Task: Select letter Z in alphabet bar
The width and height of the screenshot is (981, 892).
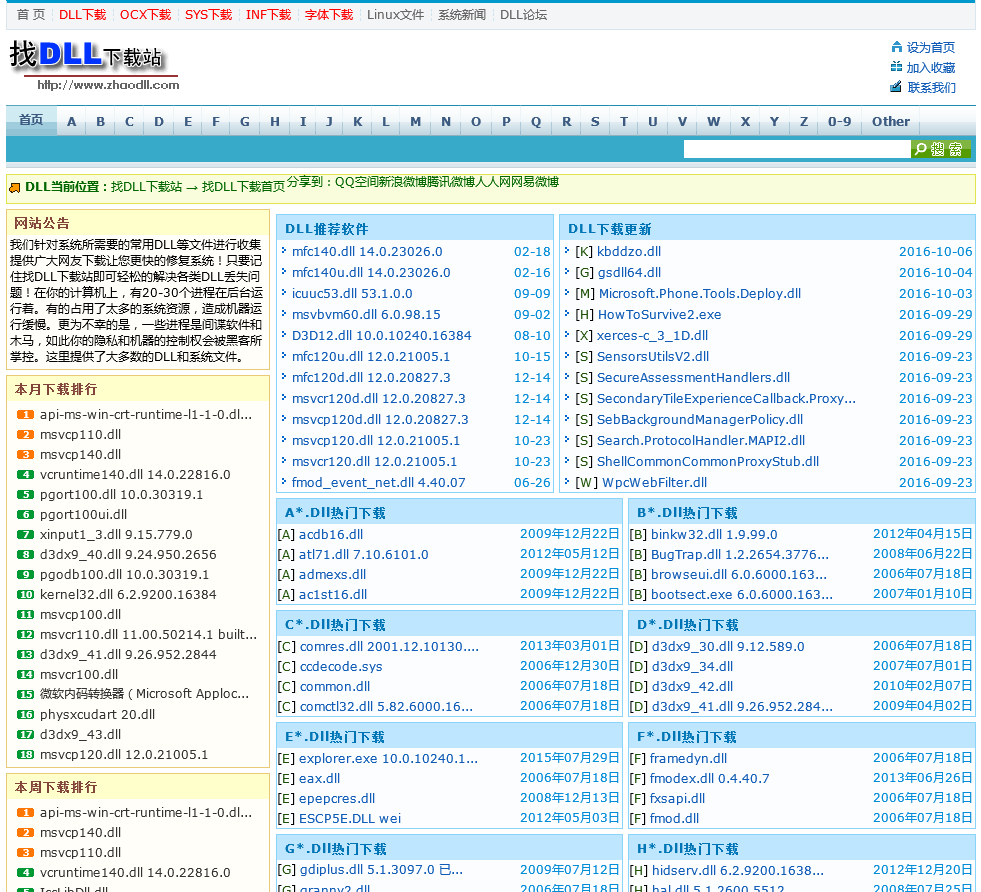Action: pos(804,121)
